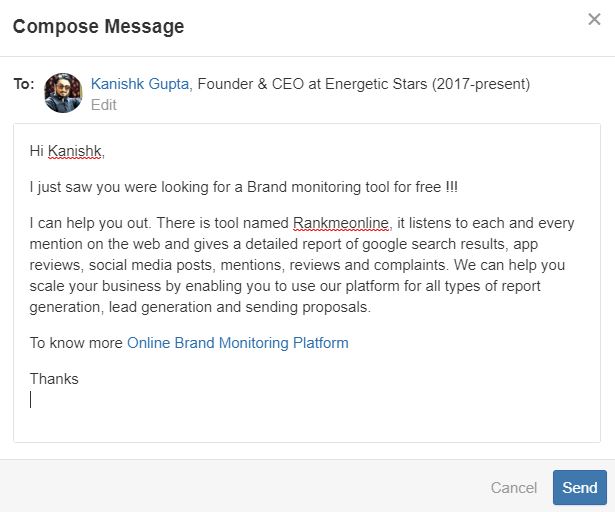Viewport: 615px width, 512px height.
Task: Cancel the message
Action: 513,488
